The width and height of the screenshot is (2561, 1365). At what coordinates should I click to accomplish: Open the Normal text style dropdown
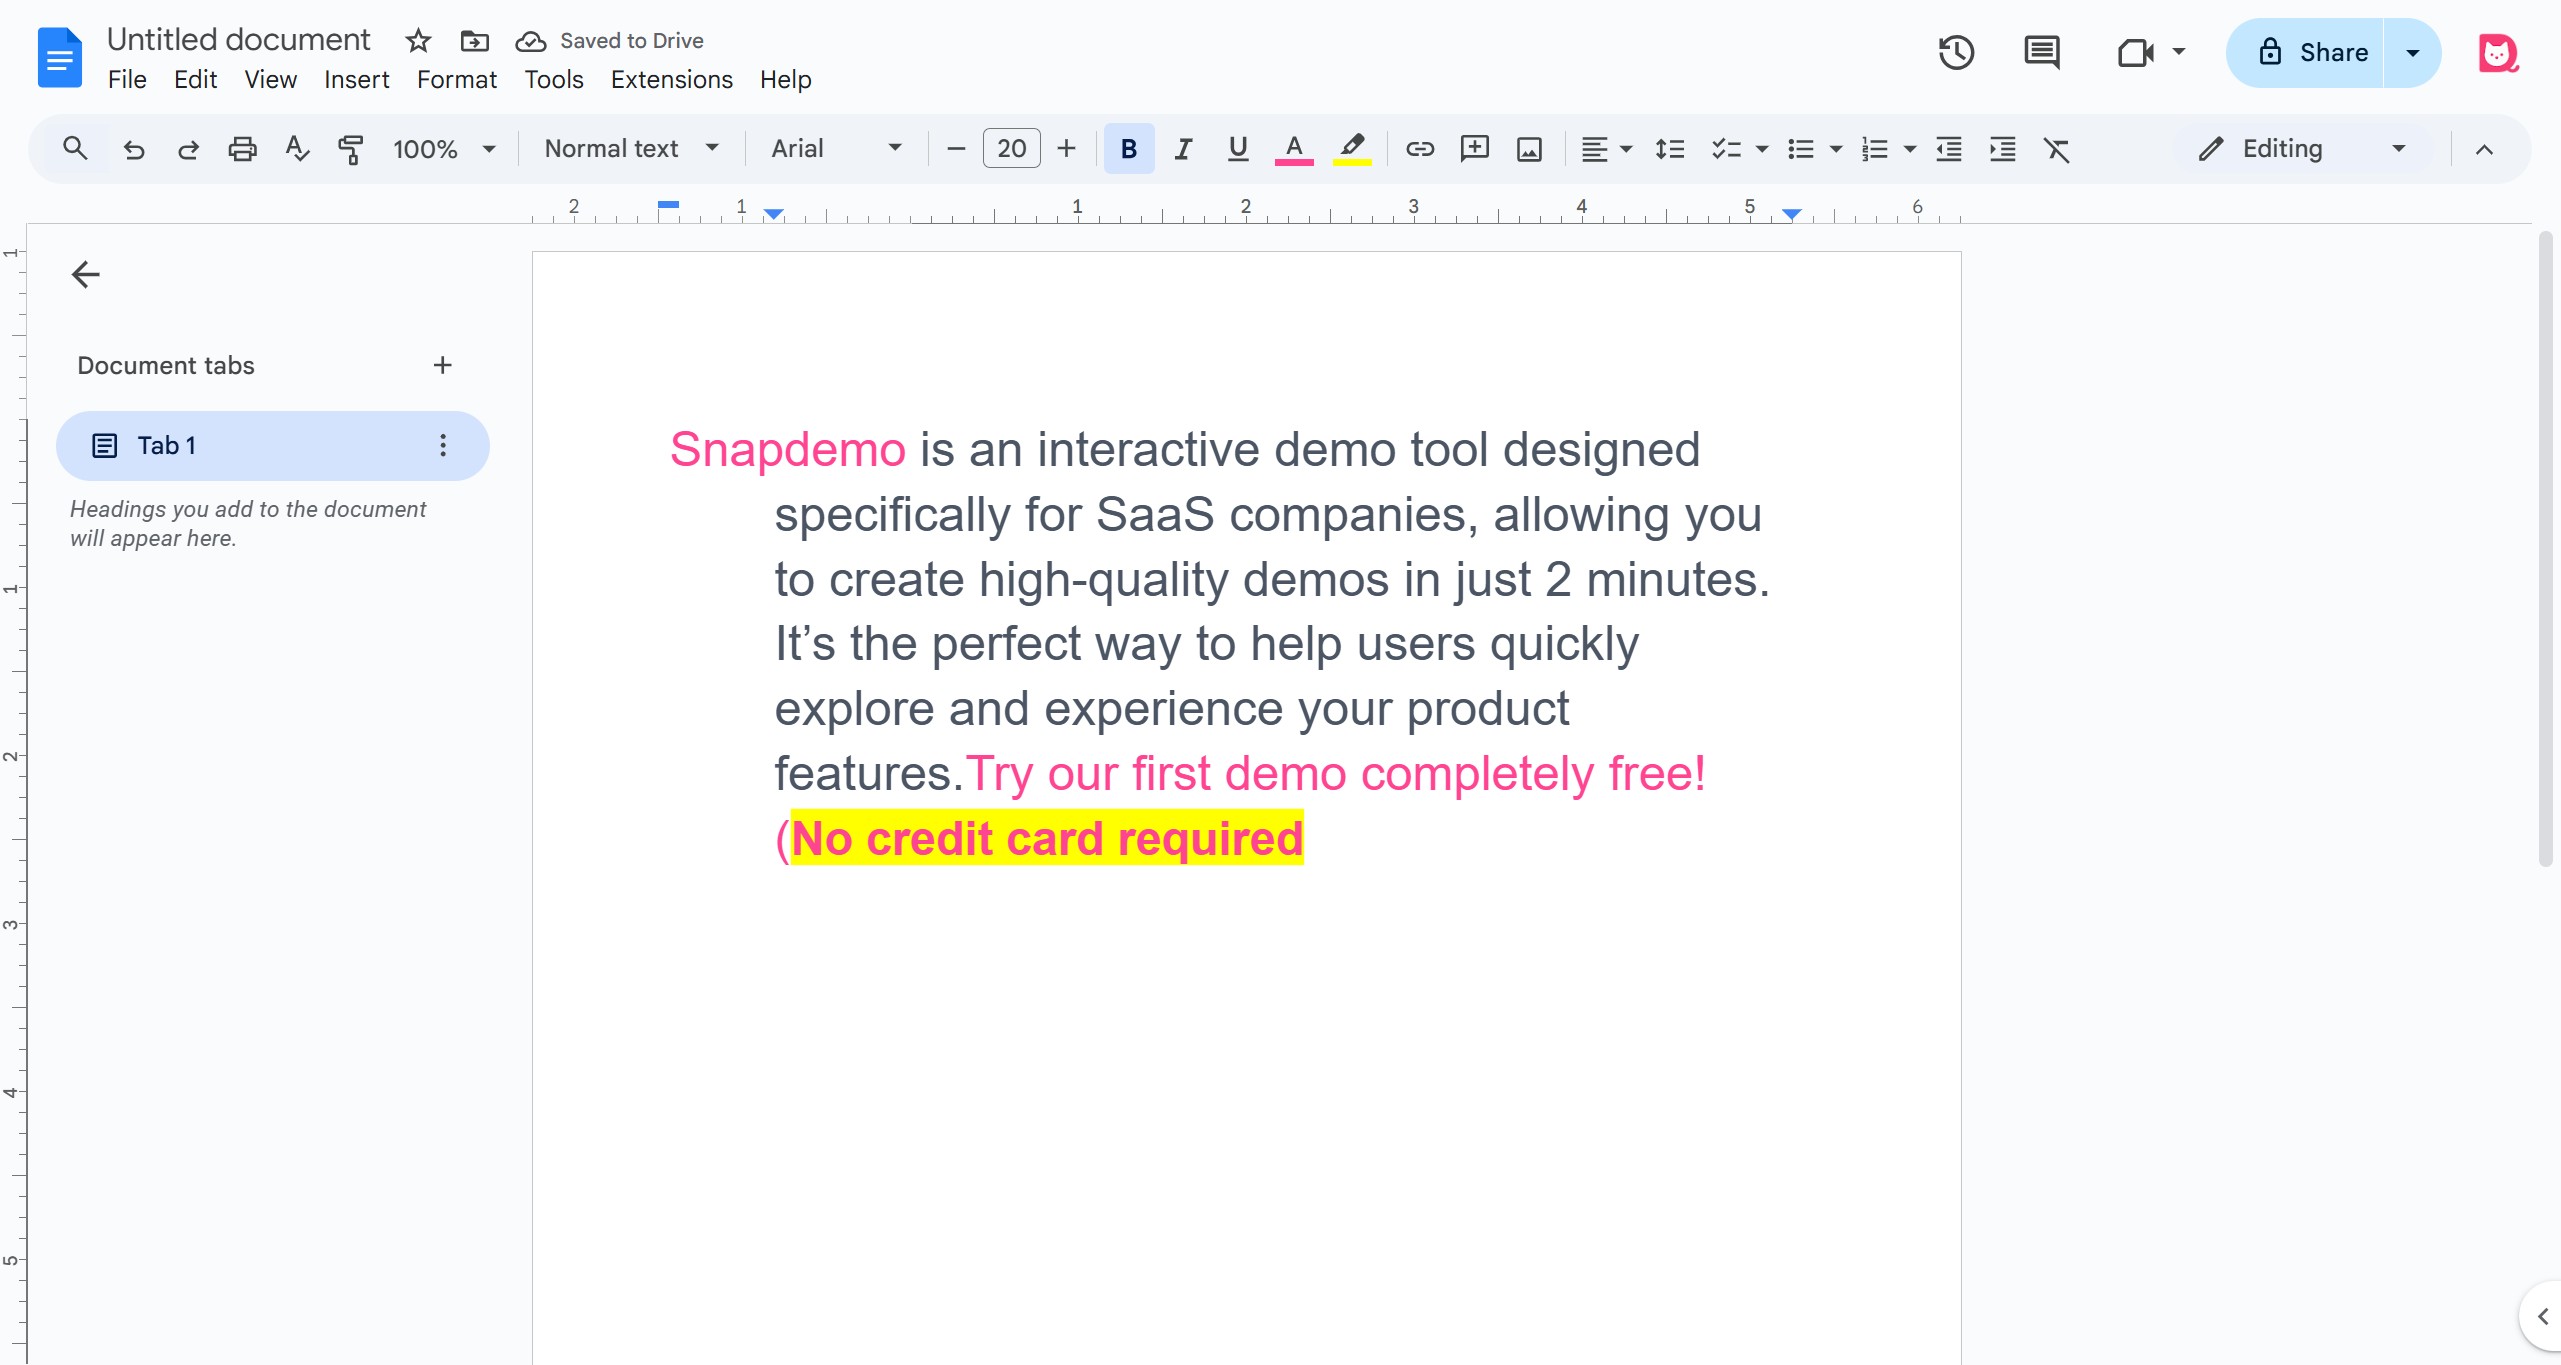click(631, 149)
